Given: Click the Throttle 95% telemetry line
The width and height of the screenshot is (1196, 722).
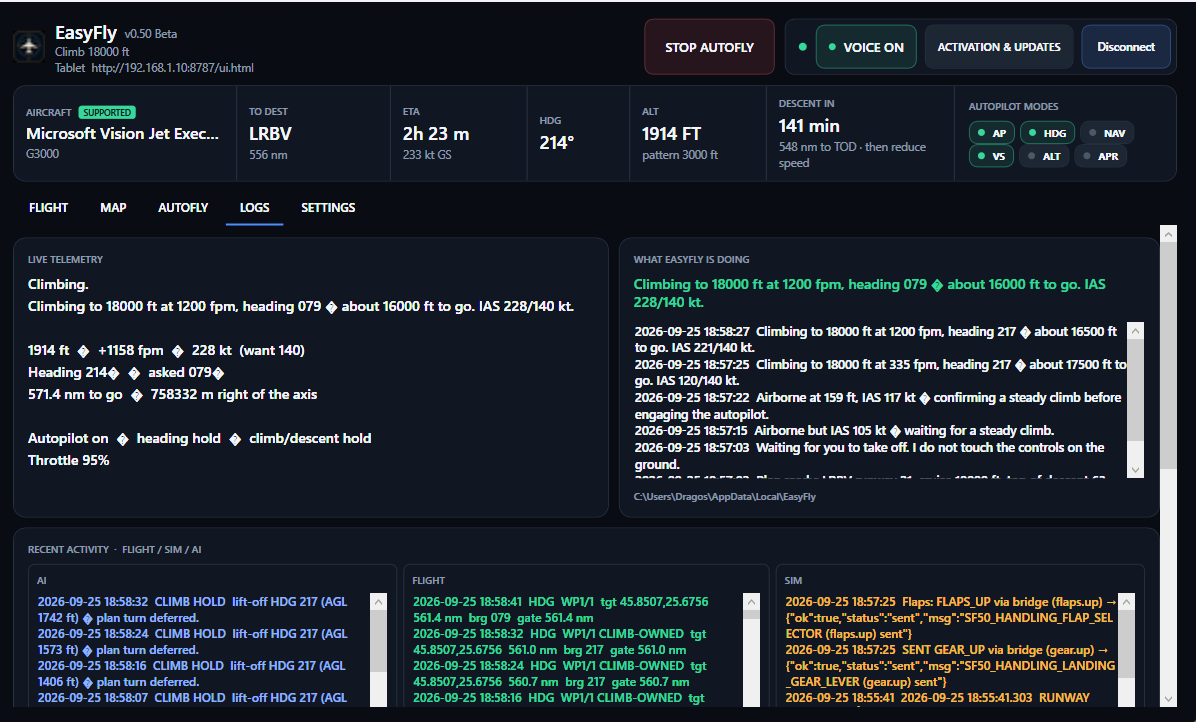Looking at the screenshot, I should tap(69, 460).
